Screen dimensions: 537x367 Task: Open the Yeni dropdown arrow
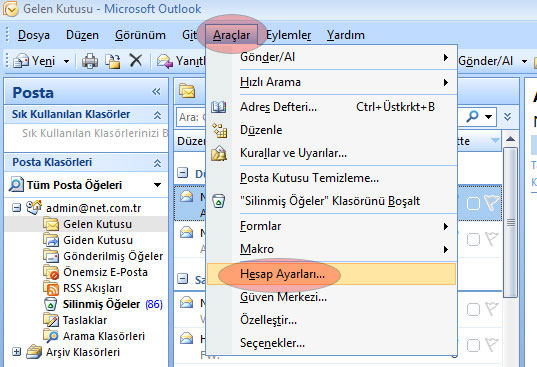click(x=66, y=62)
